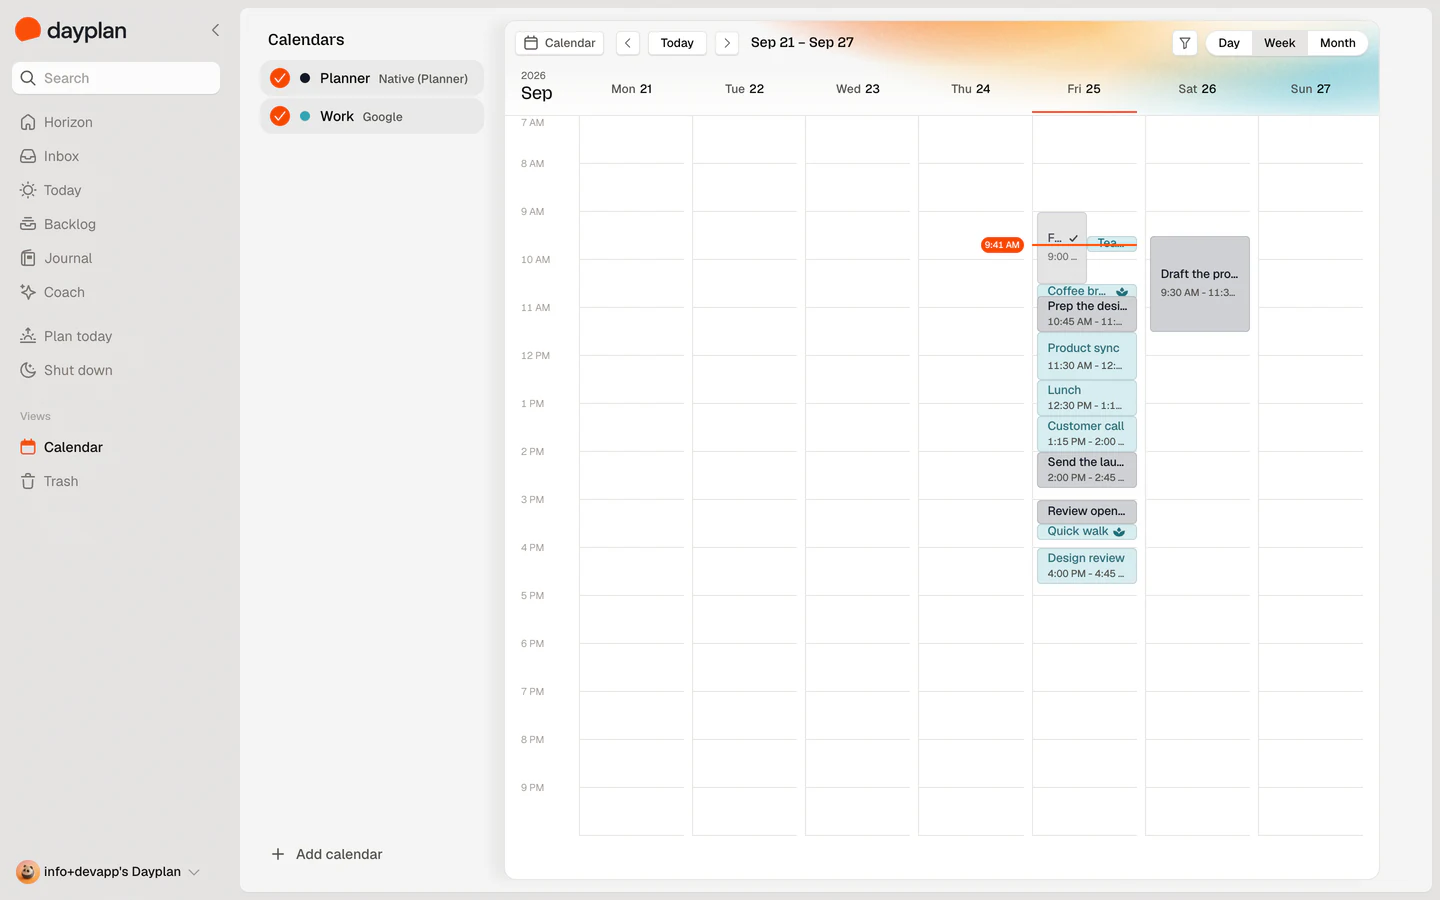Screen dimensions: 1440x900
Task: Click the Work calendar teal color dot
Action: coord(305,116)
